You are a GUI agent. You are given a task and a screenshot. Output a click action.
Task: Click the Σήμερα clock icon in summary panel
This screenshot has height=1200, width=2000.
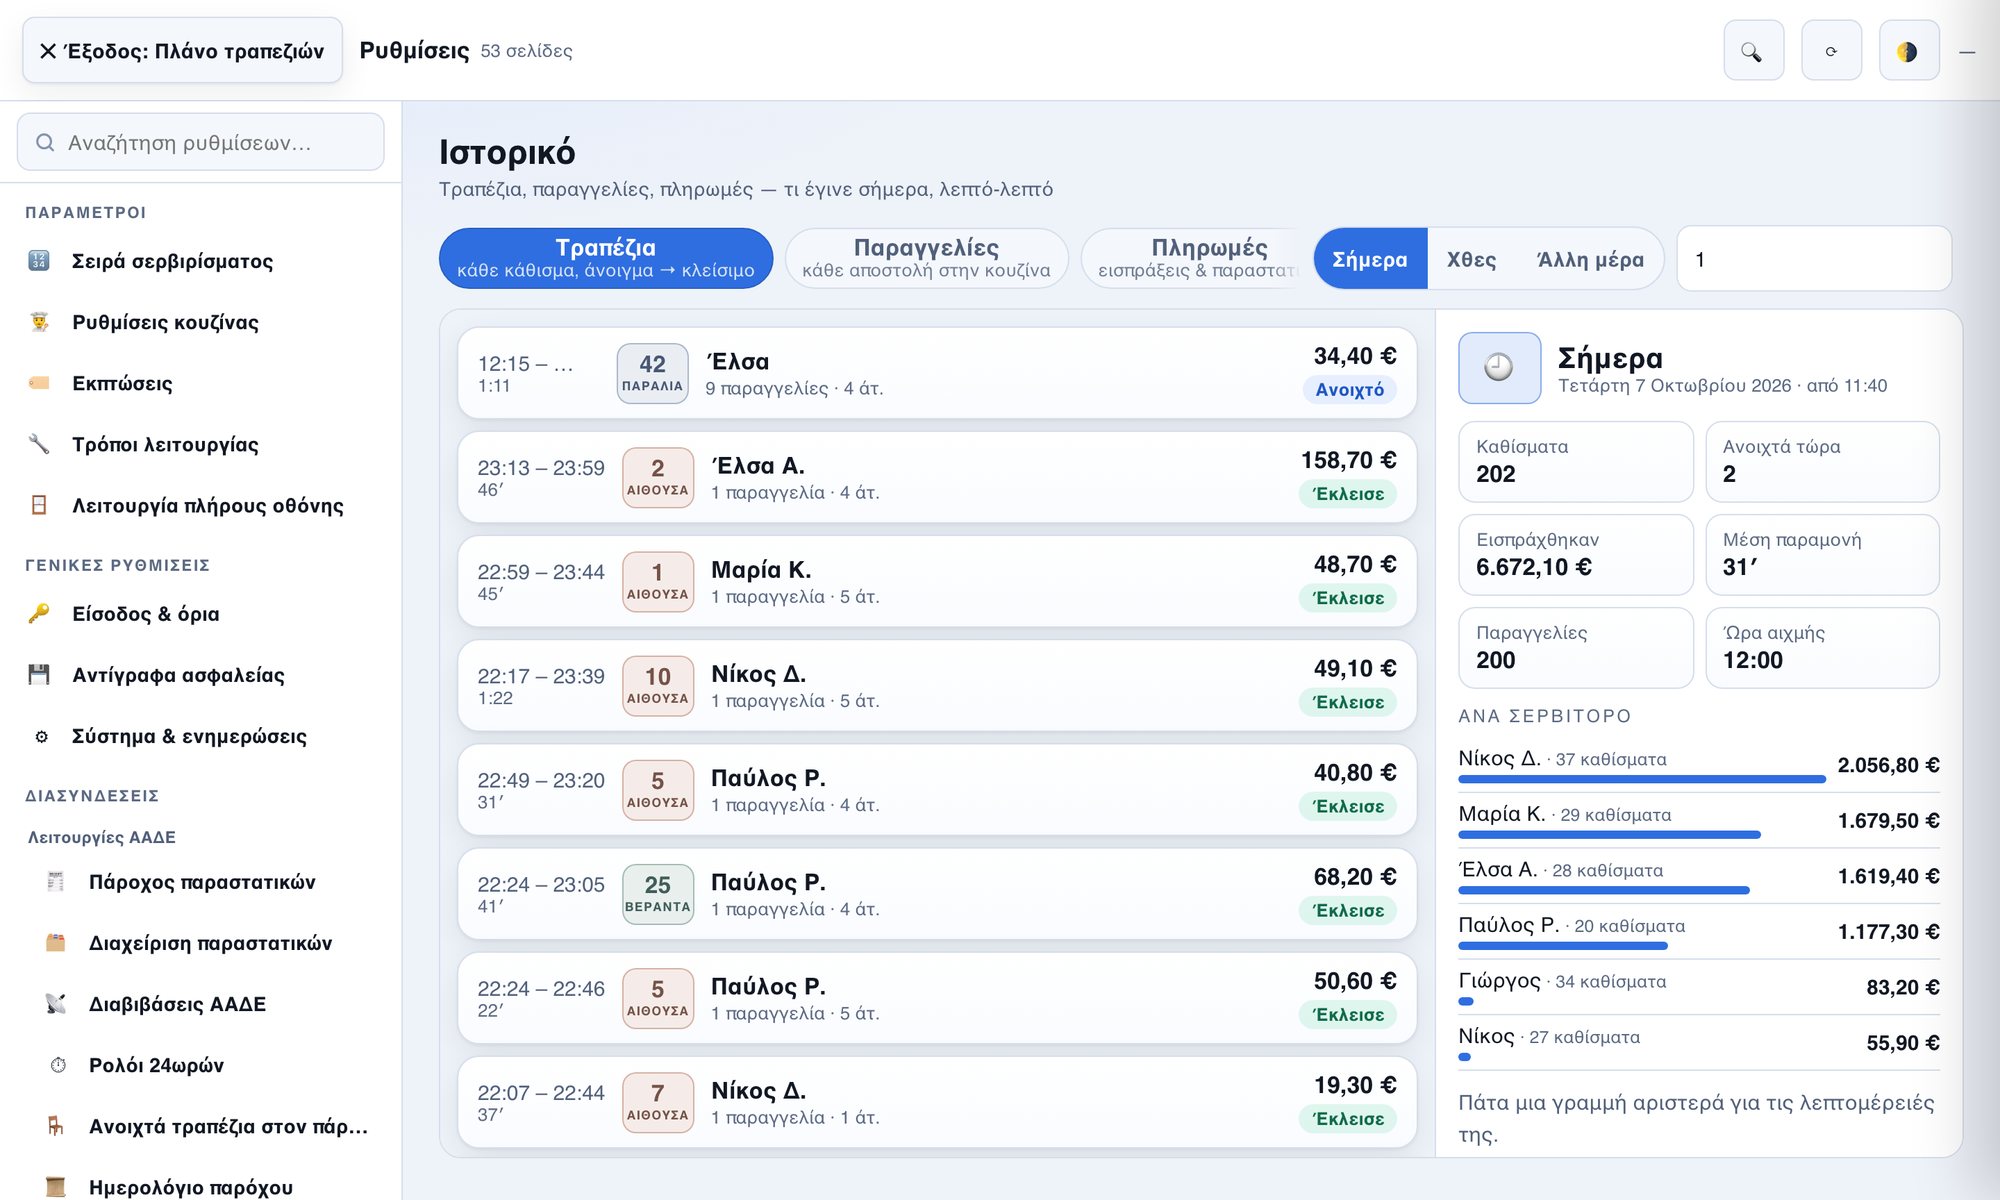tap(1499, 368)
